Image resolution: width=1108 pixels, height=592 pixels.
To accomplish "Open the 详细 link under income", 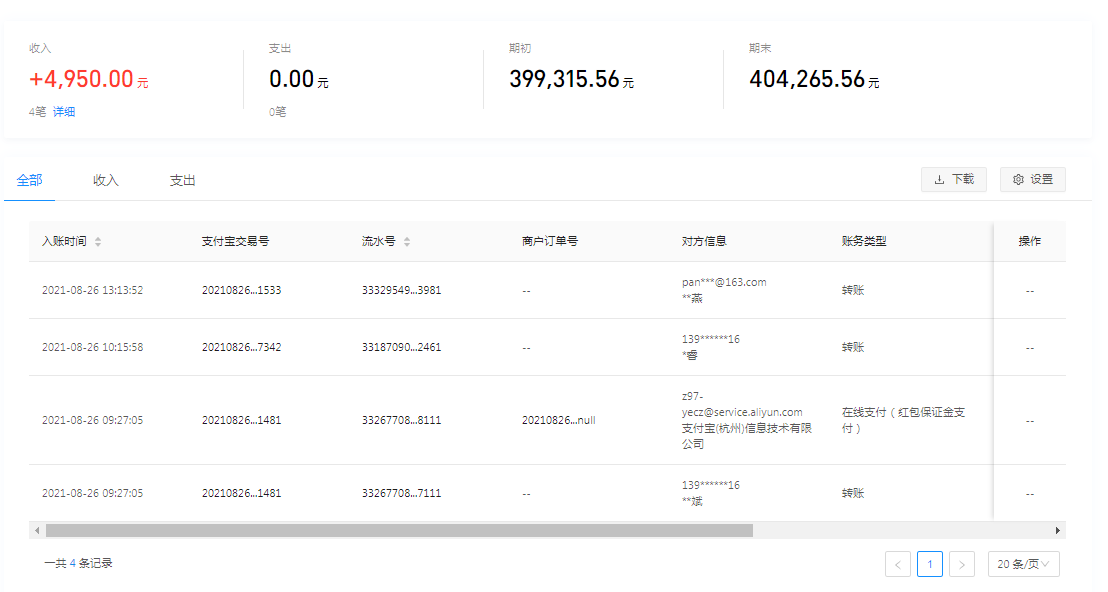I will tap(64, 112).
